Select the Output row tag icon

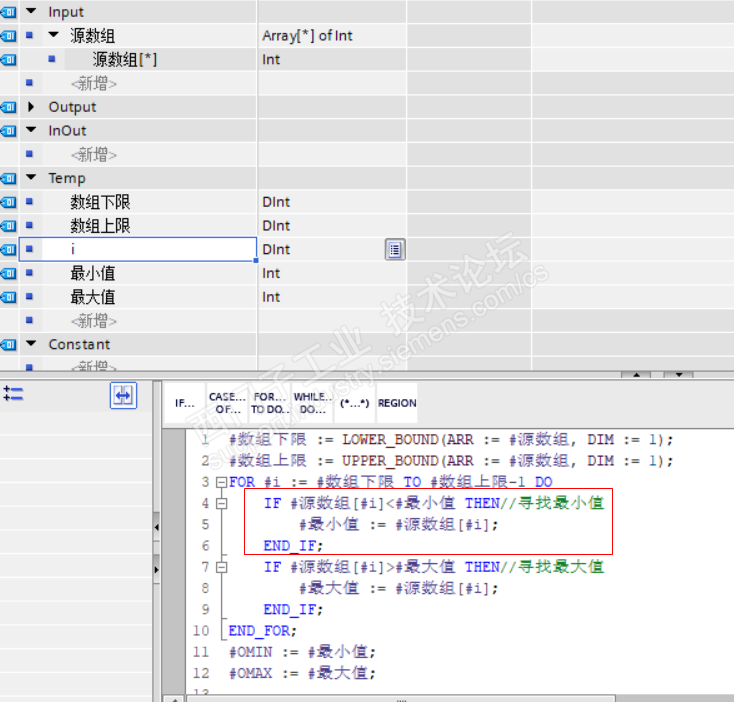(x=8, y=107)
